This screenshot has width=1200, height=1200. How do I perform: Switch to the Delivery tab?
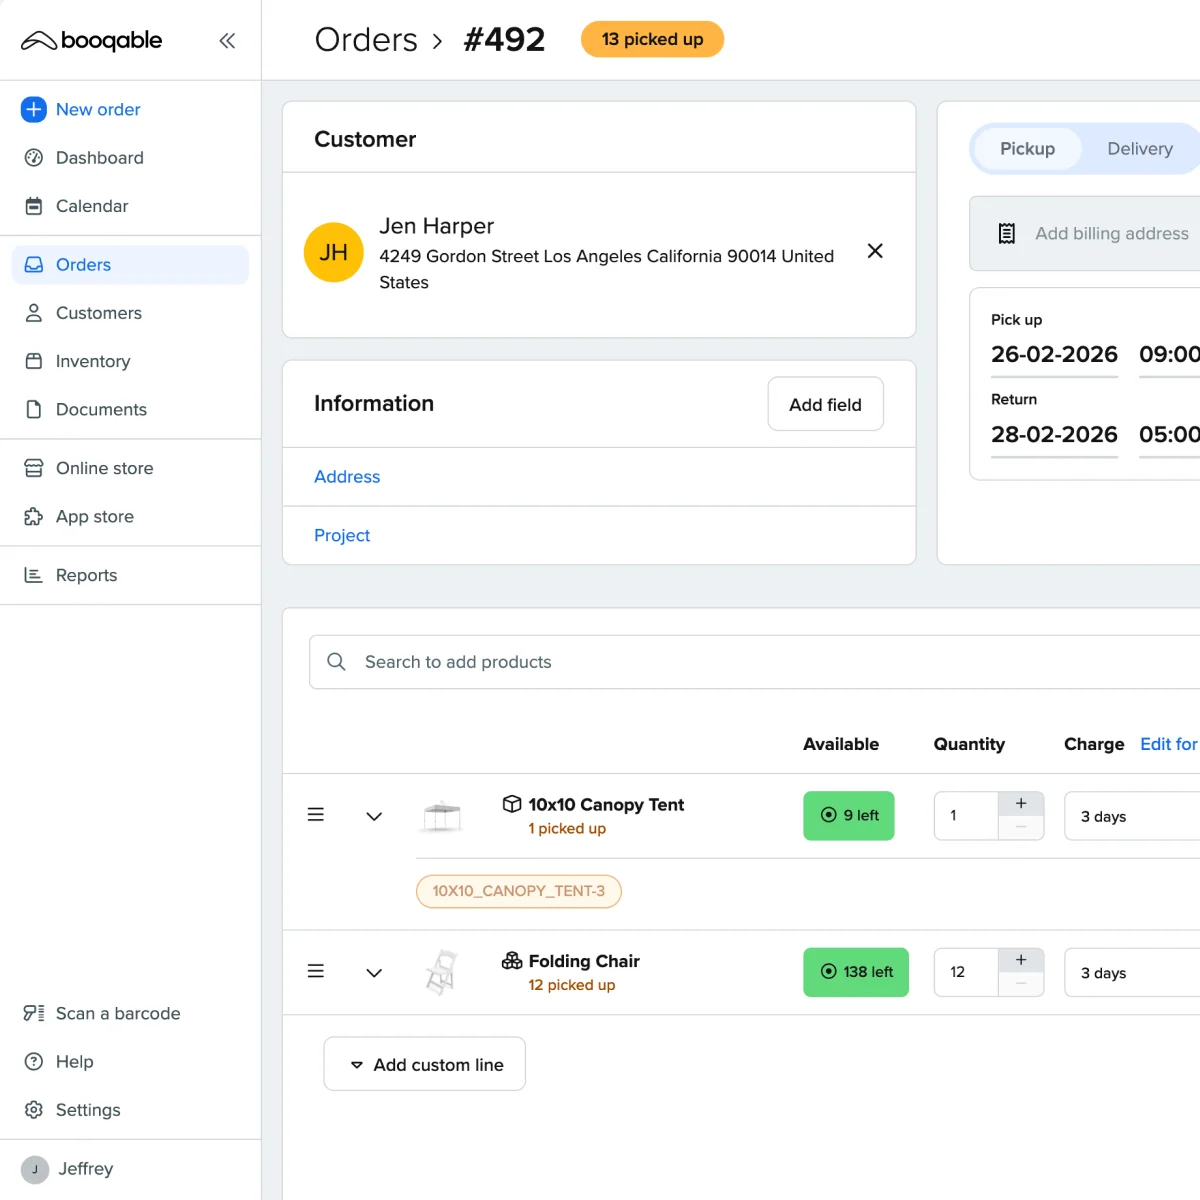point(1139,148)
